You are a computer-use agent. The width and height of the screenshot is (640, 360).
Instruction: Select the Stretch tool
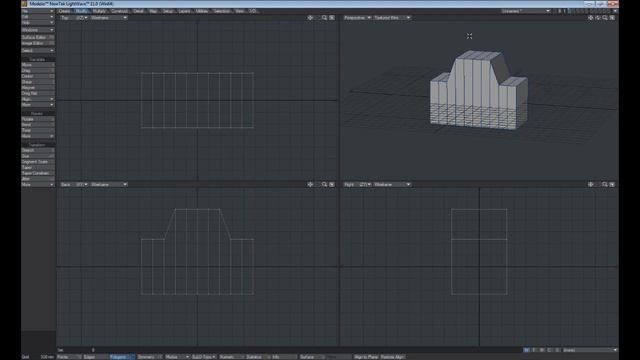(38, 150)
